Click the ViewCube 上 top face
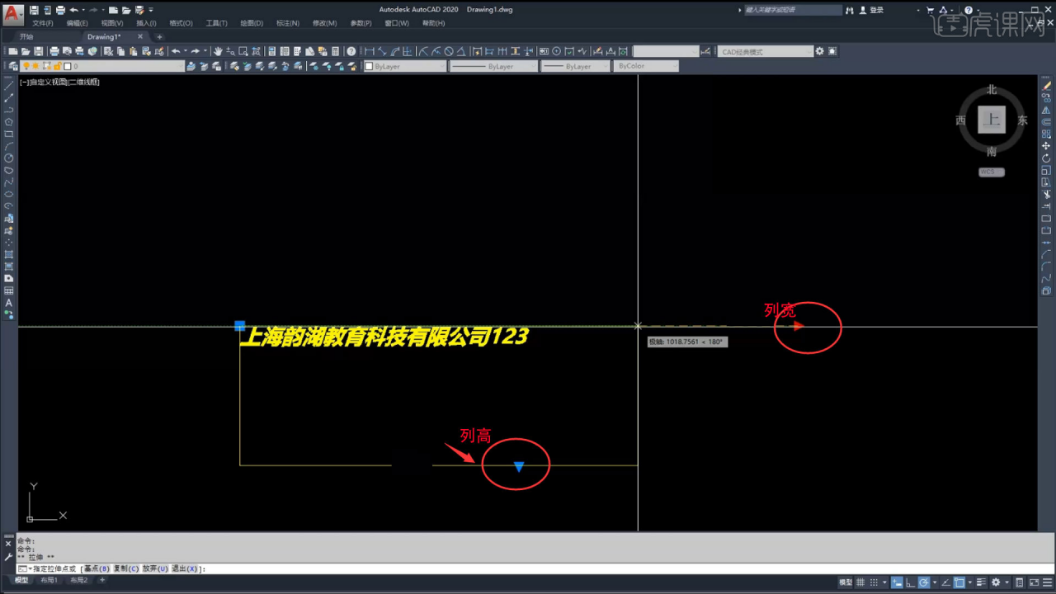The width and height of the screenshot is (1056, 594). tap(991, 120)
